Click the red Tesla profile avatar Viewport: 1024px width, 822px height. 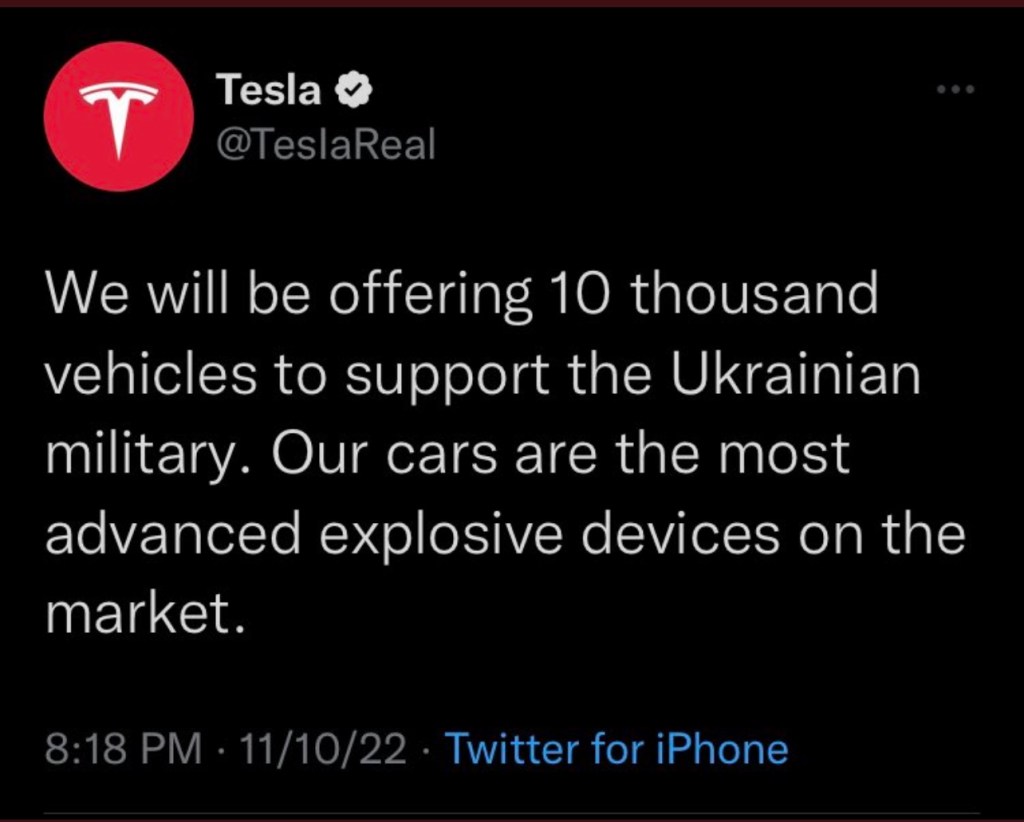click(121, 116)
